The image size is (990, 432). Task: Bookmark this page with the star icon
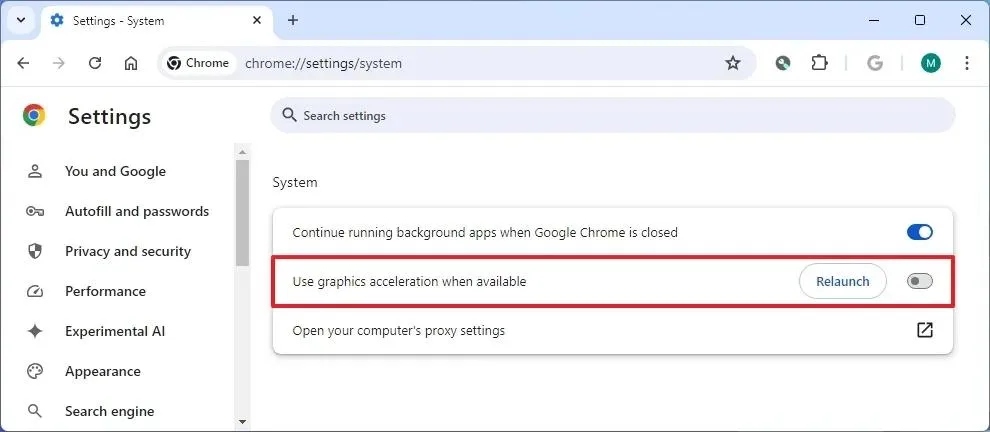pyautogui.click(x=733, y=63)
